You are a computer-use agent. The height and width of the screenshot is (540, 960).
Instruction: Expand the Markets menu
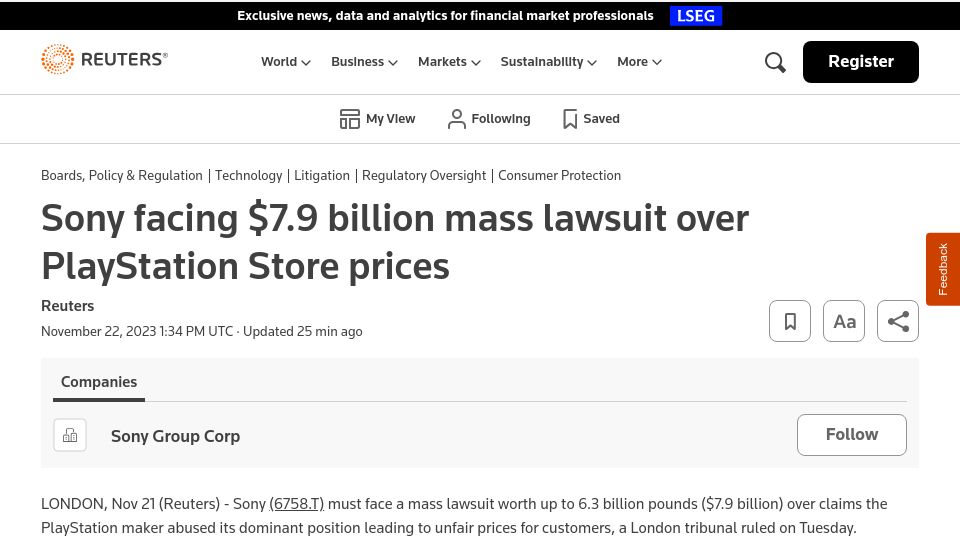pyautogui.click(x=449, y=62)
